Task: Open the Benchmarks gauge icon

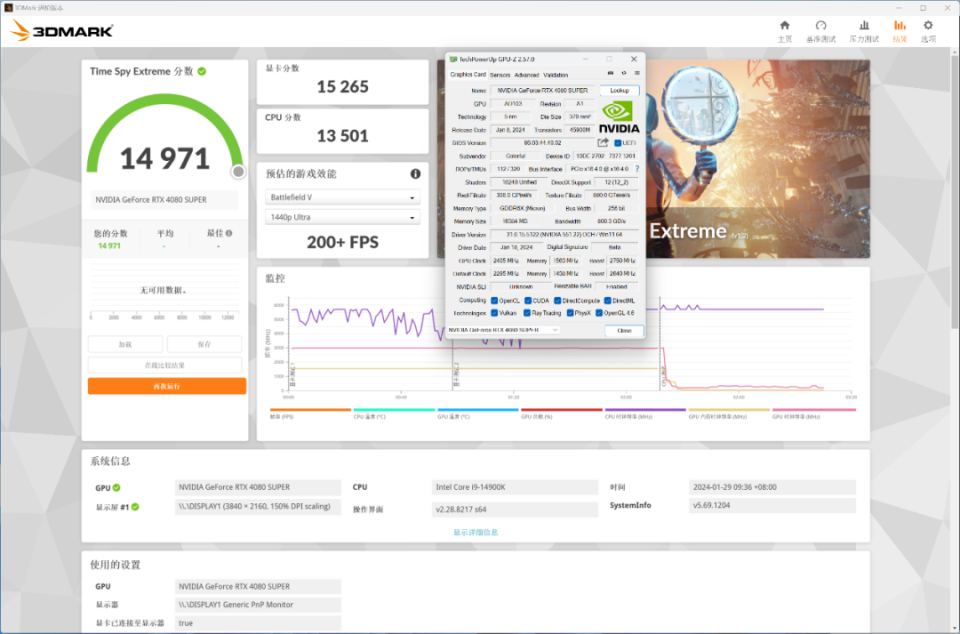Action: (x=821, y=26)
